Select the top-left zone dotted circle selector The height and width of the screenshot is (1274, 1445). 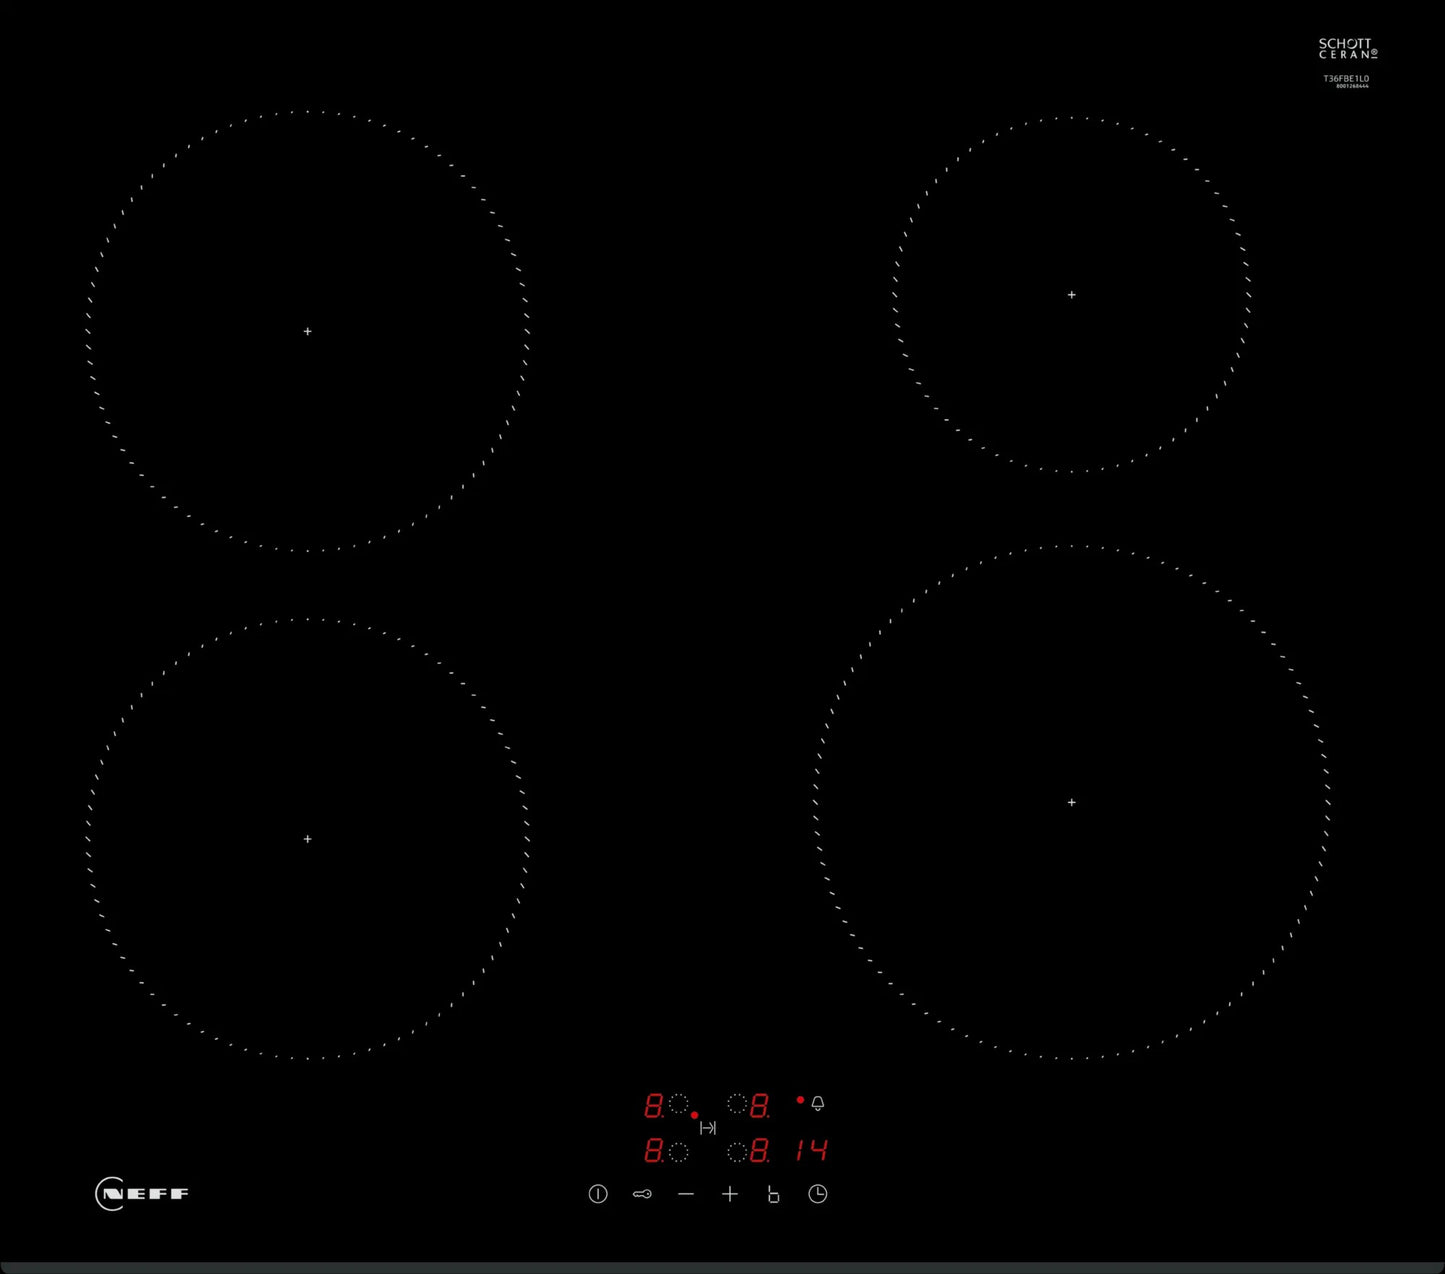point(679,1104)
